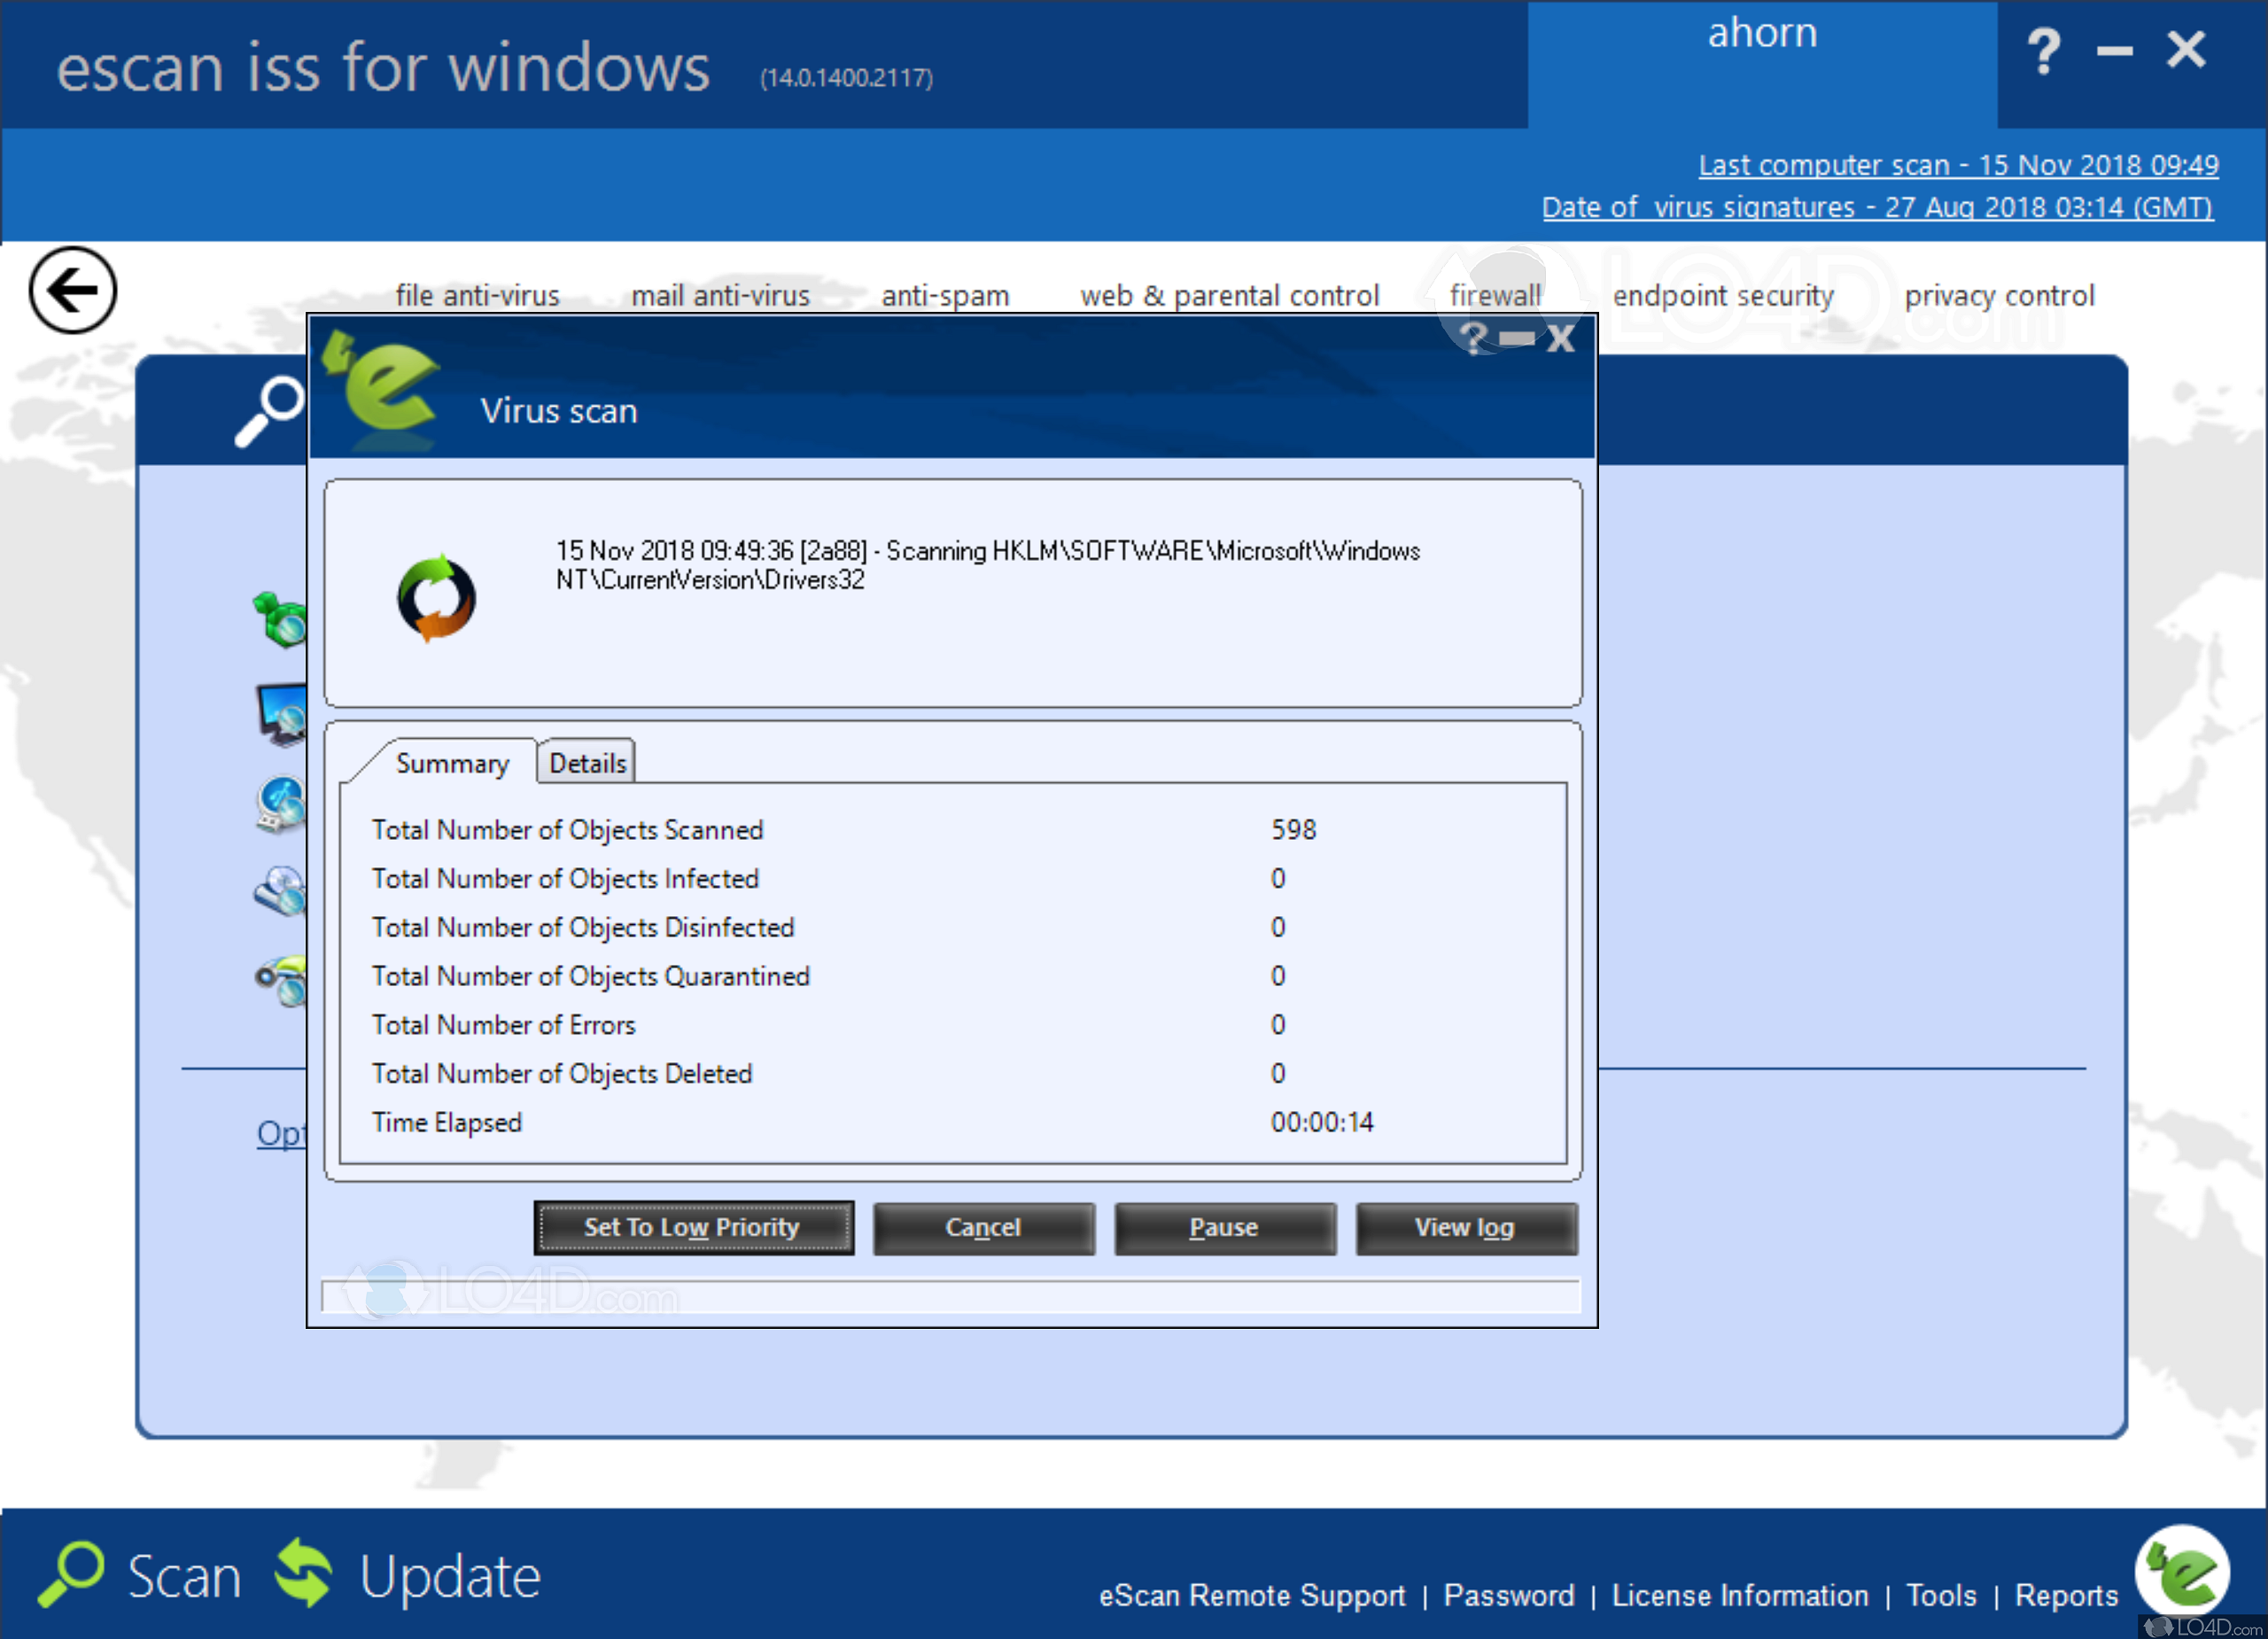Open eScan Remote Support
The width and height of the screenshot is (2268, 1639).
[1252, 1595]
